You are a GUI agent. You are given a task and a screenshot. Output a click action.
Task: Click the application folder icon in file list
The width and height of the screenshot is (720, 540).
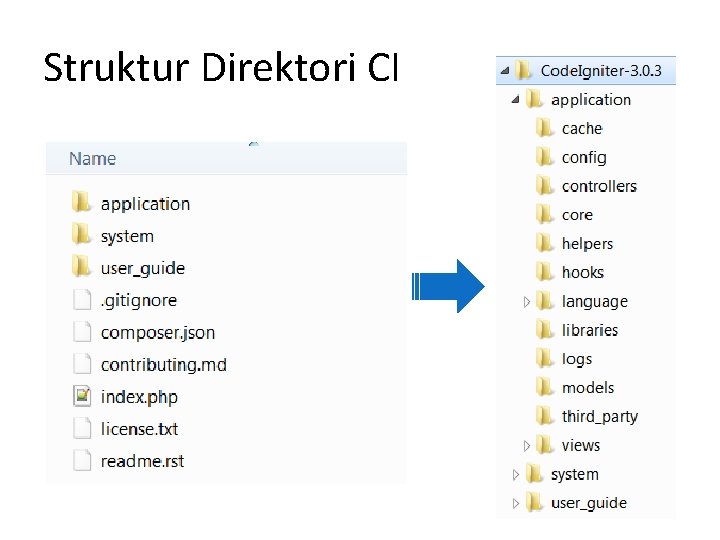coord(81,202)
